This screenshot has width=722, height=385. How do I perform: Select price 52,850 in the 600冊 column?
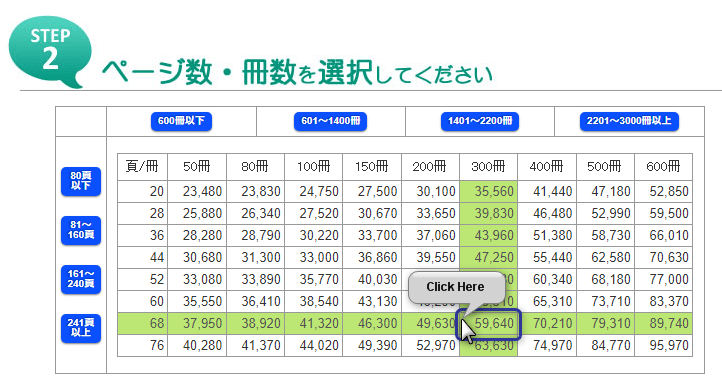[x=664, y=192]
